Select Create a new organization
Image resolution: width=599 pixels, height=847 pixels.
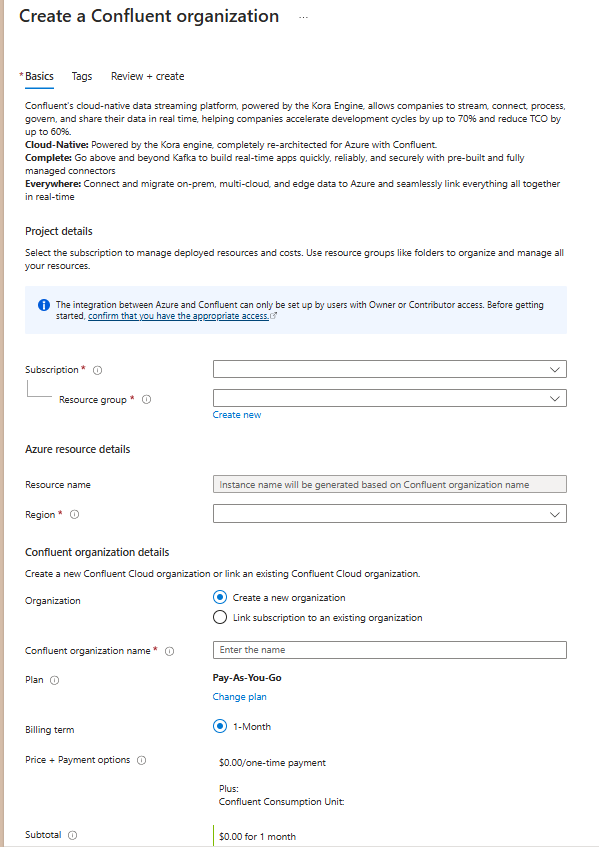(219, 598)
